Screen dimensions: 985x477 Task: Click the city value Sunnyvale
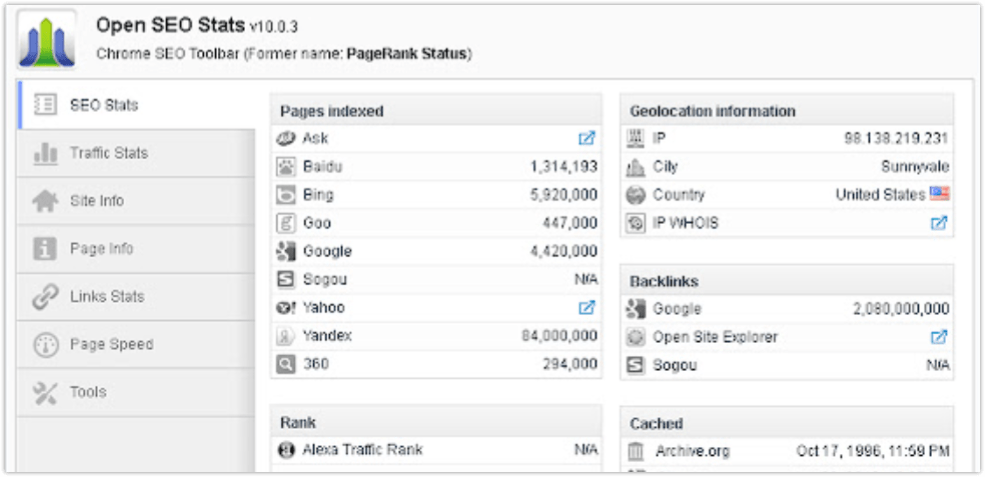[x=915, y=167]
